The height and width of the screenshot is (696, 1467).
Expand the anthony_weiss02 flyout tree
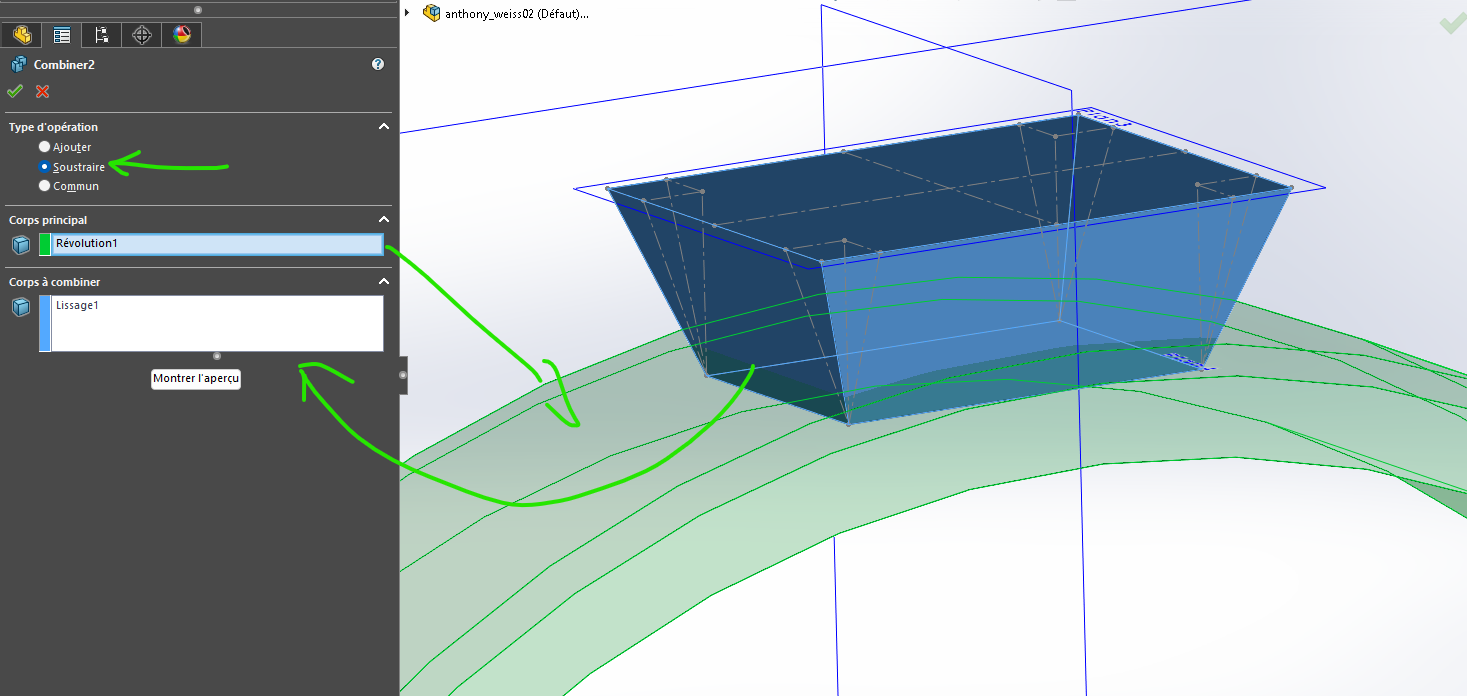pos(407,13)
